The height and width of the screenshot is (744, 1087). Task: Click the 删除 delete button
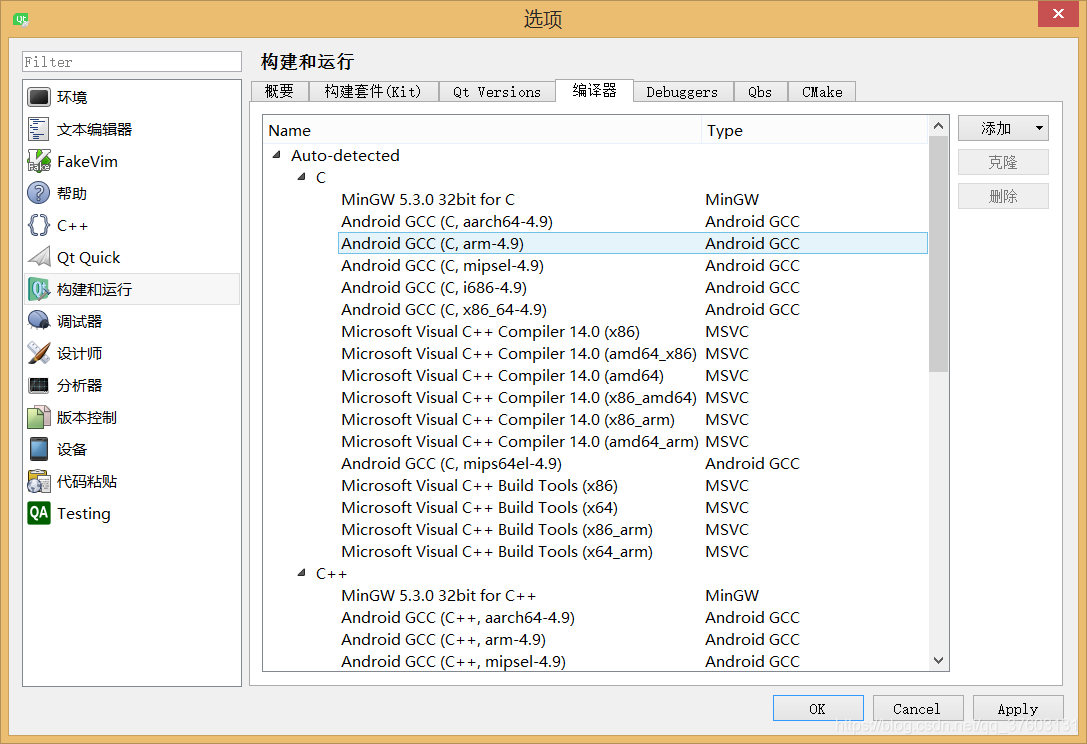[1003, 196]
